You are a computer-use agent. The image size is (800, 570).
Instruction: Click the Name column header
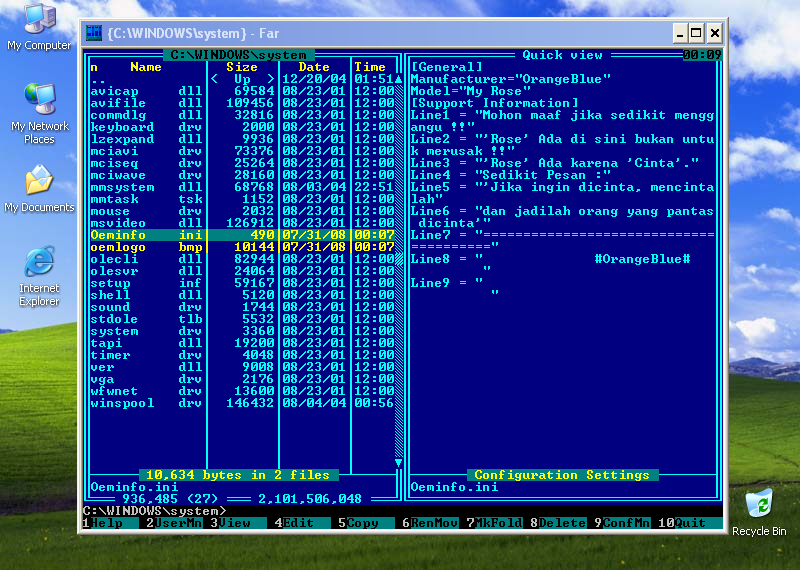click(x=146, y=67)
